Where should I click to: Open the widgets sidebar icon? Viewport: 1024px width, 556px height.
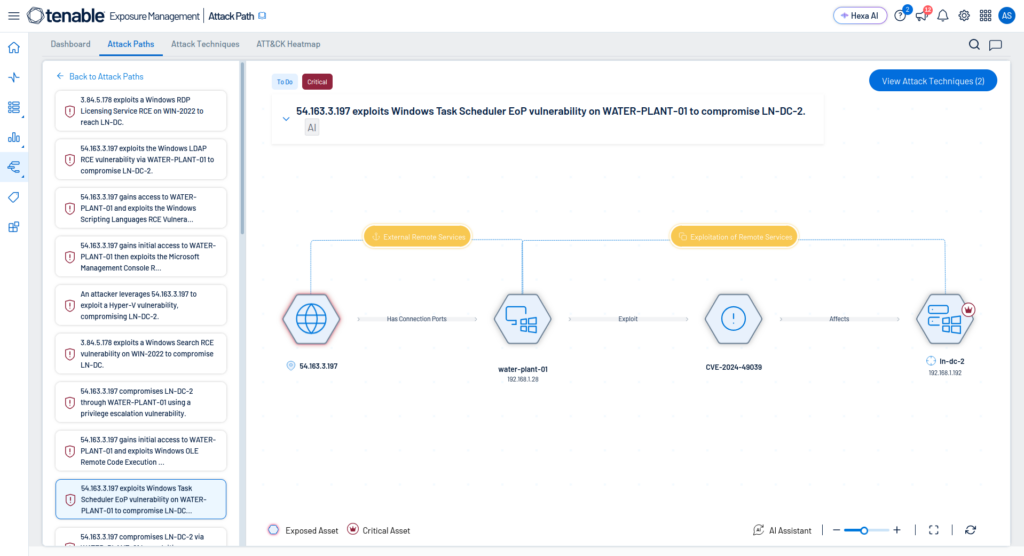[x=14, y=227]
